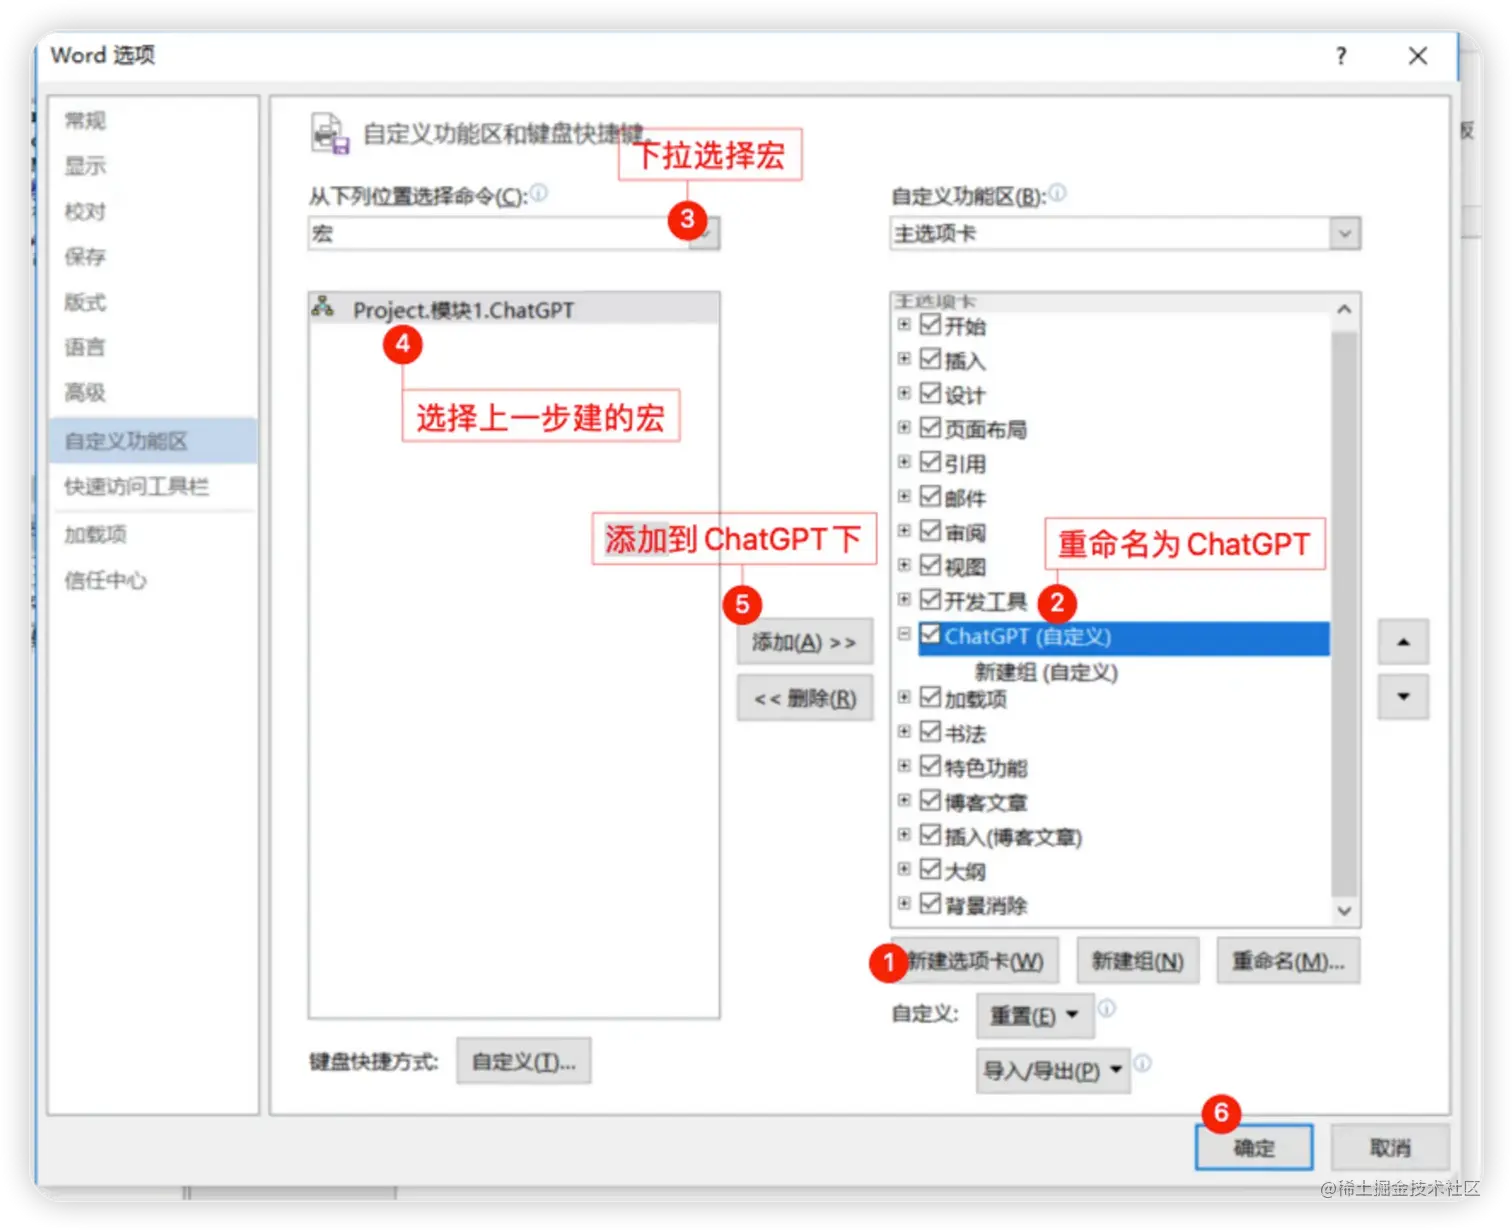Uncheck the 开发工具 checkbox

(930, 599)
